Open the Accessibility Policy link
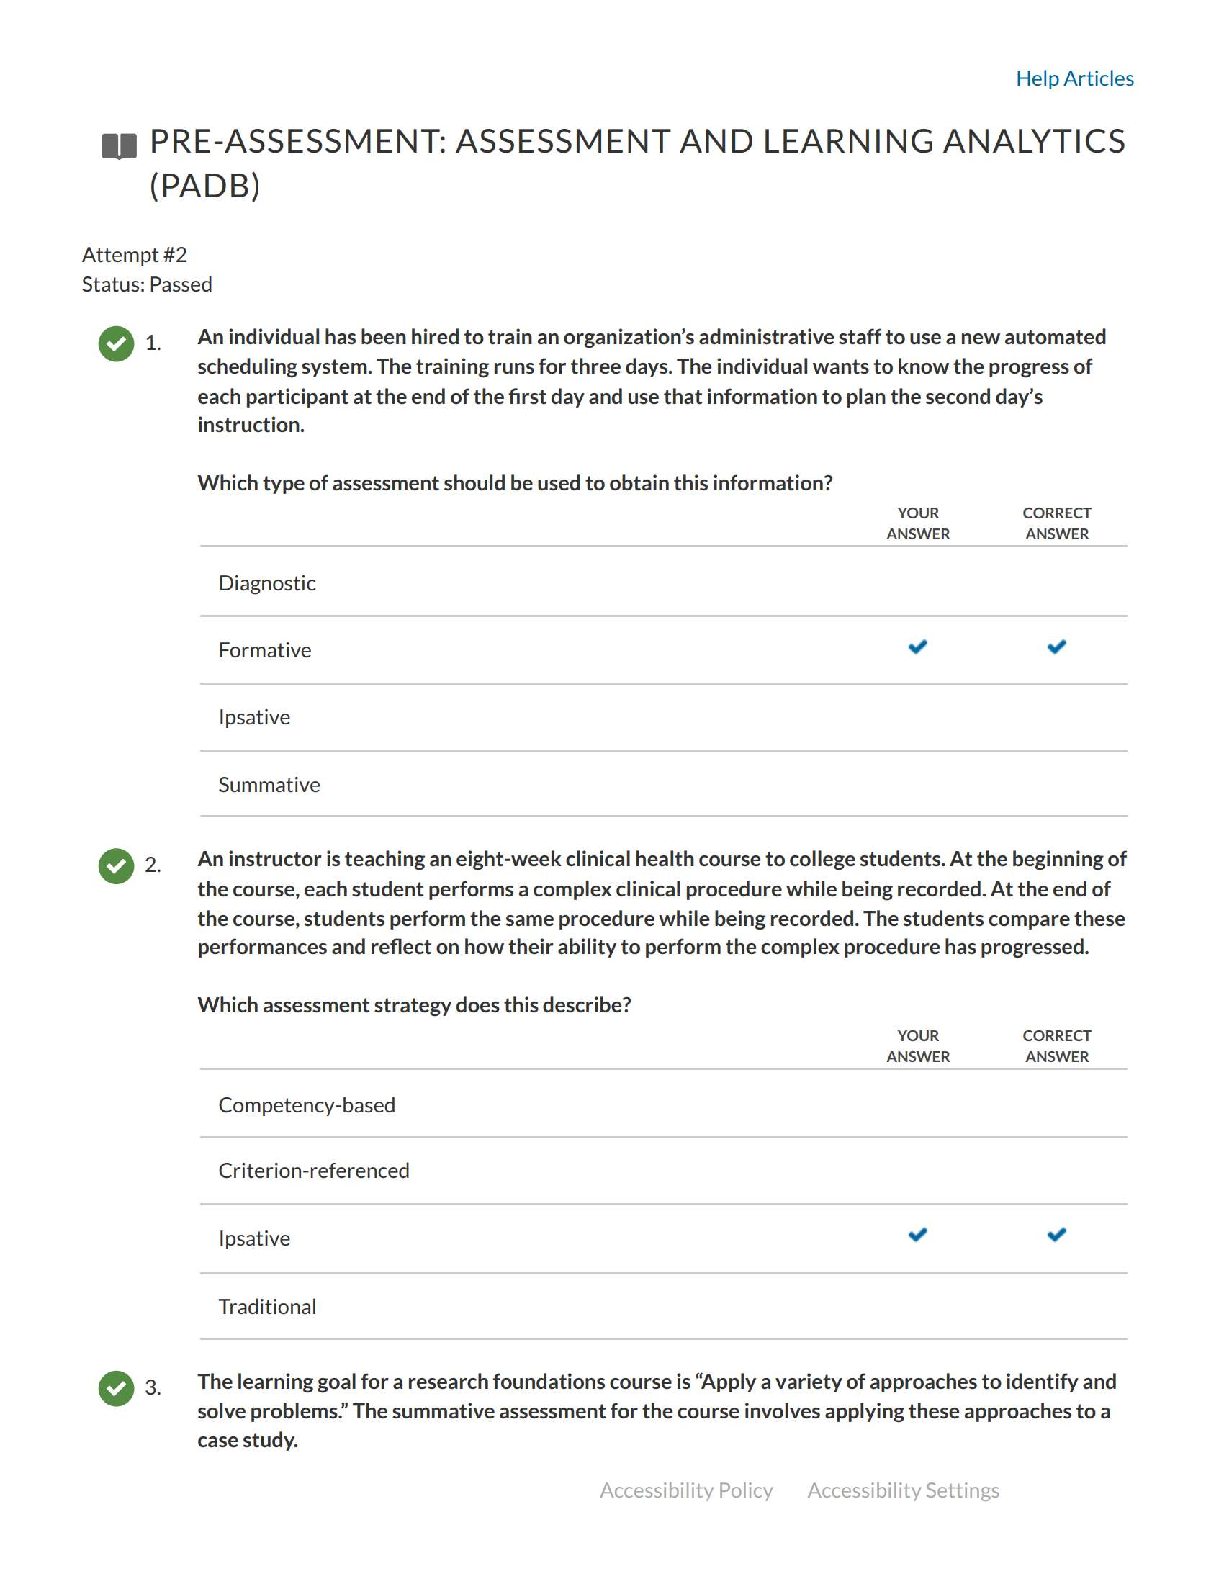1224x1584 pixels. [x=686, y=1490]
